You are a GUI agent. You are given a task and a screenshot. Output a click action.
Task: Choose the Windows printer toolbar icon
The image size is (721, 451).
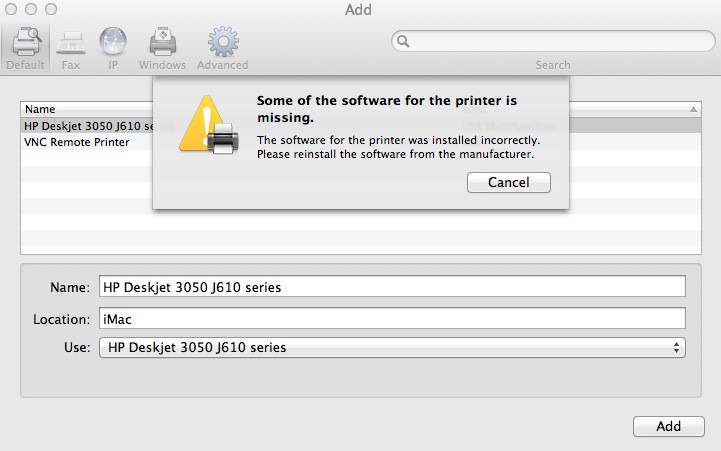coord(162,41)
